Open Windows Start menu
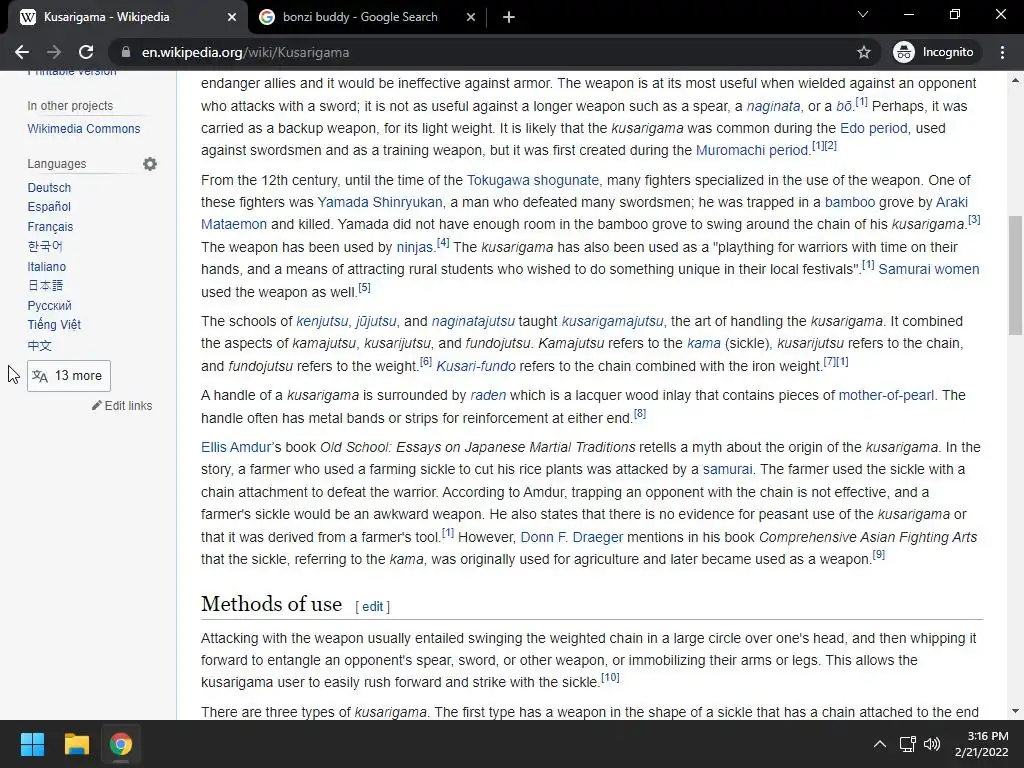 point(32,744)
